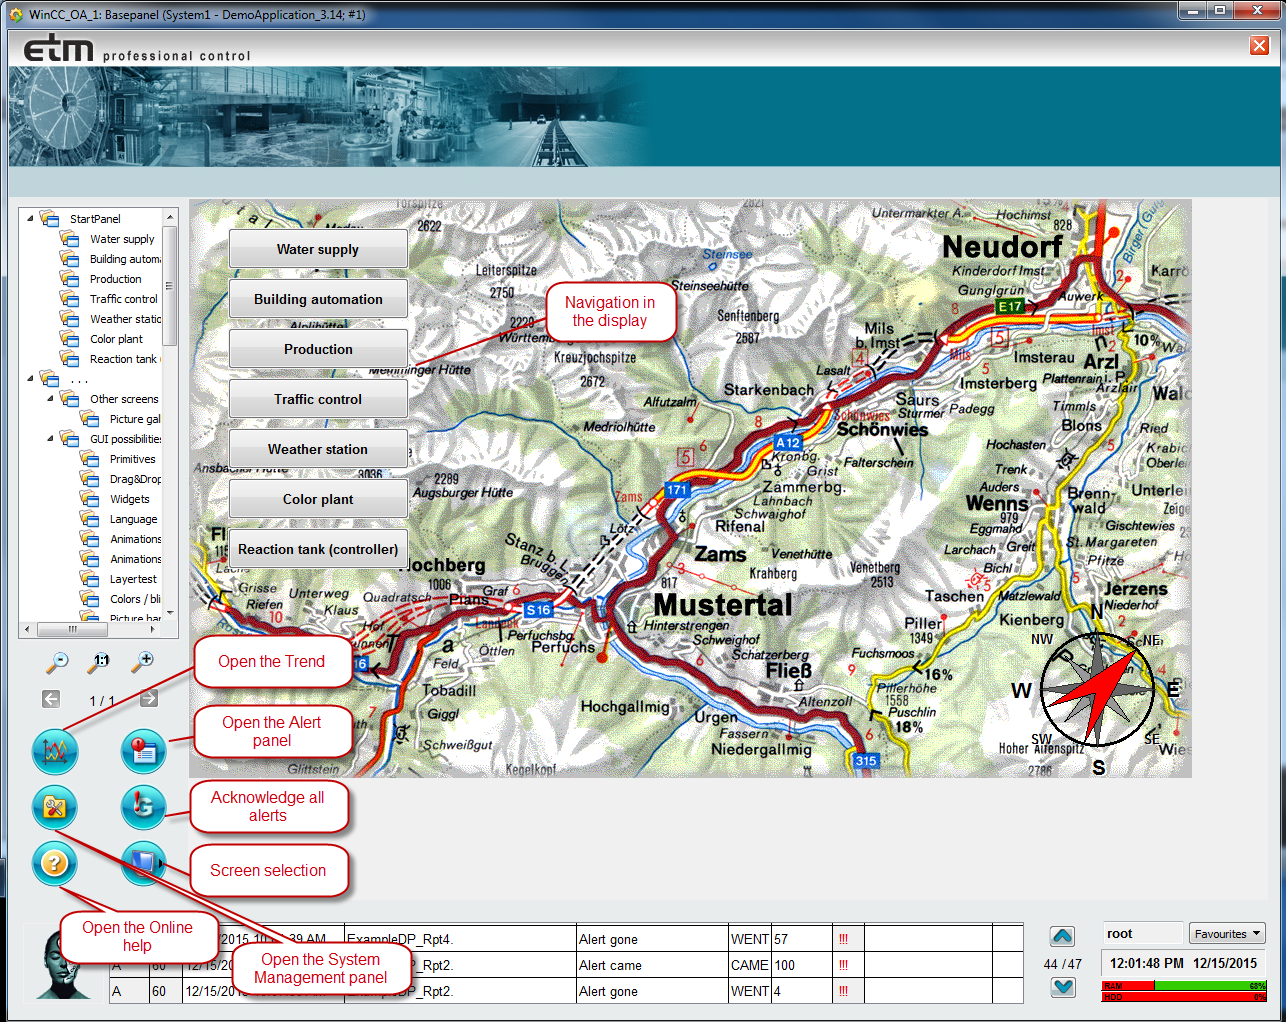This screenshot has height=1022, width=1286.
Task: Click the 'CAME' cell in alert table
Action: tap(750, 965)
